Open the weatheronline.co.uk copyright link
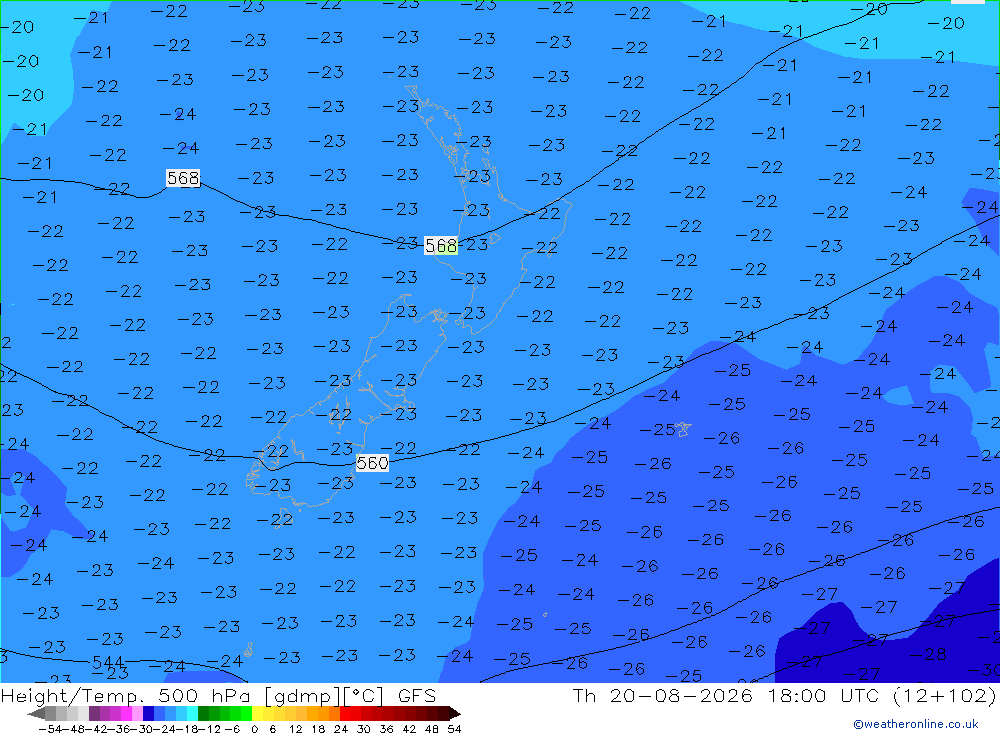Viewport: 1000px width, 733px height. coord(916,724)
